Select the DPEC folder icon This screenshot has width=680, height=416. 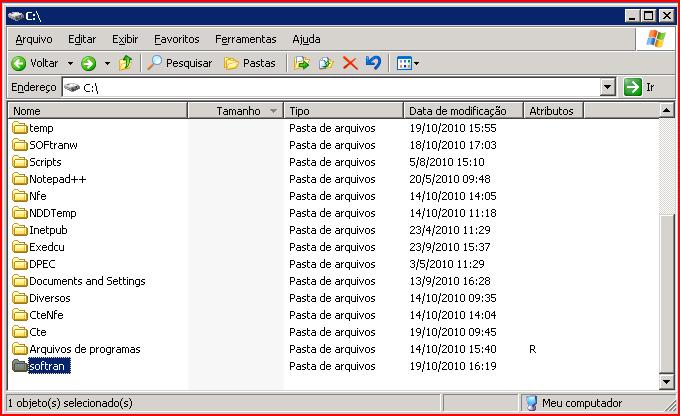(x=20, y=264)
